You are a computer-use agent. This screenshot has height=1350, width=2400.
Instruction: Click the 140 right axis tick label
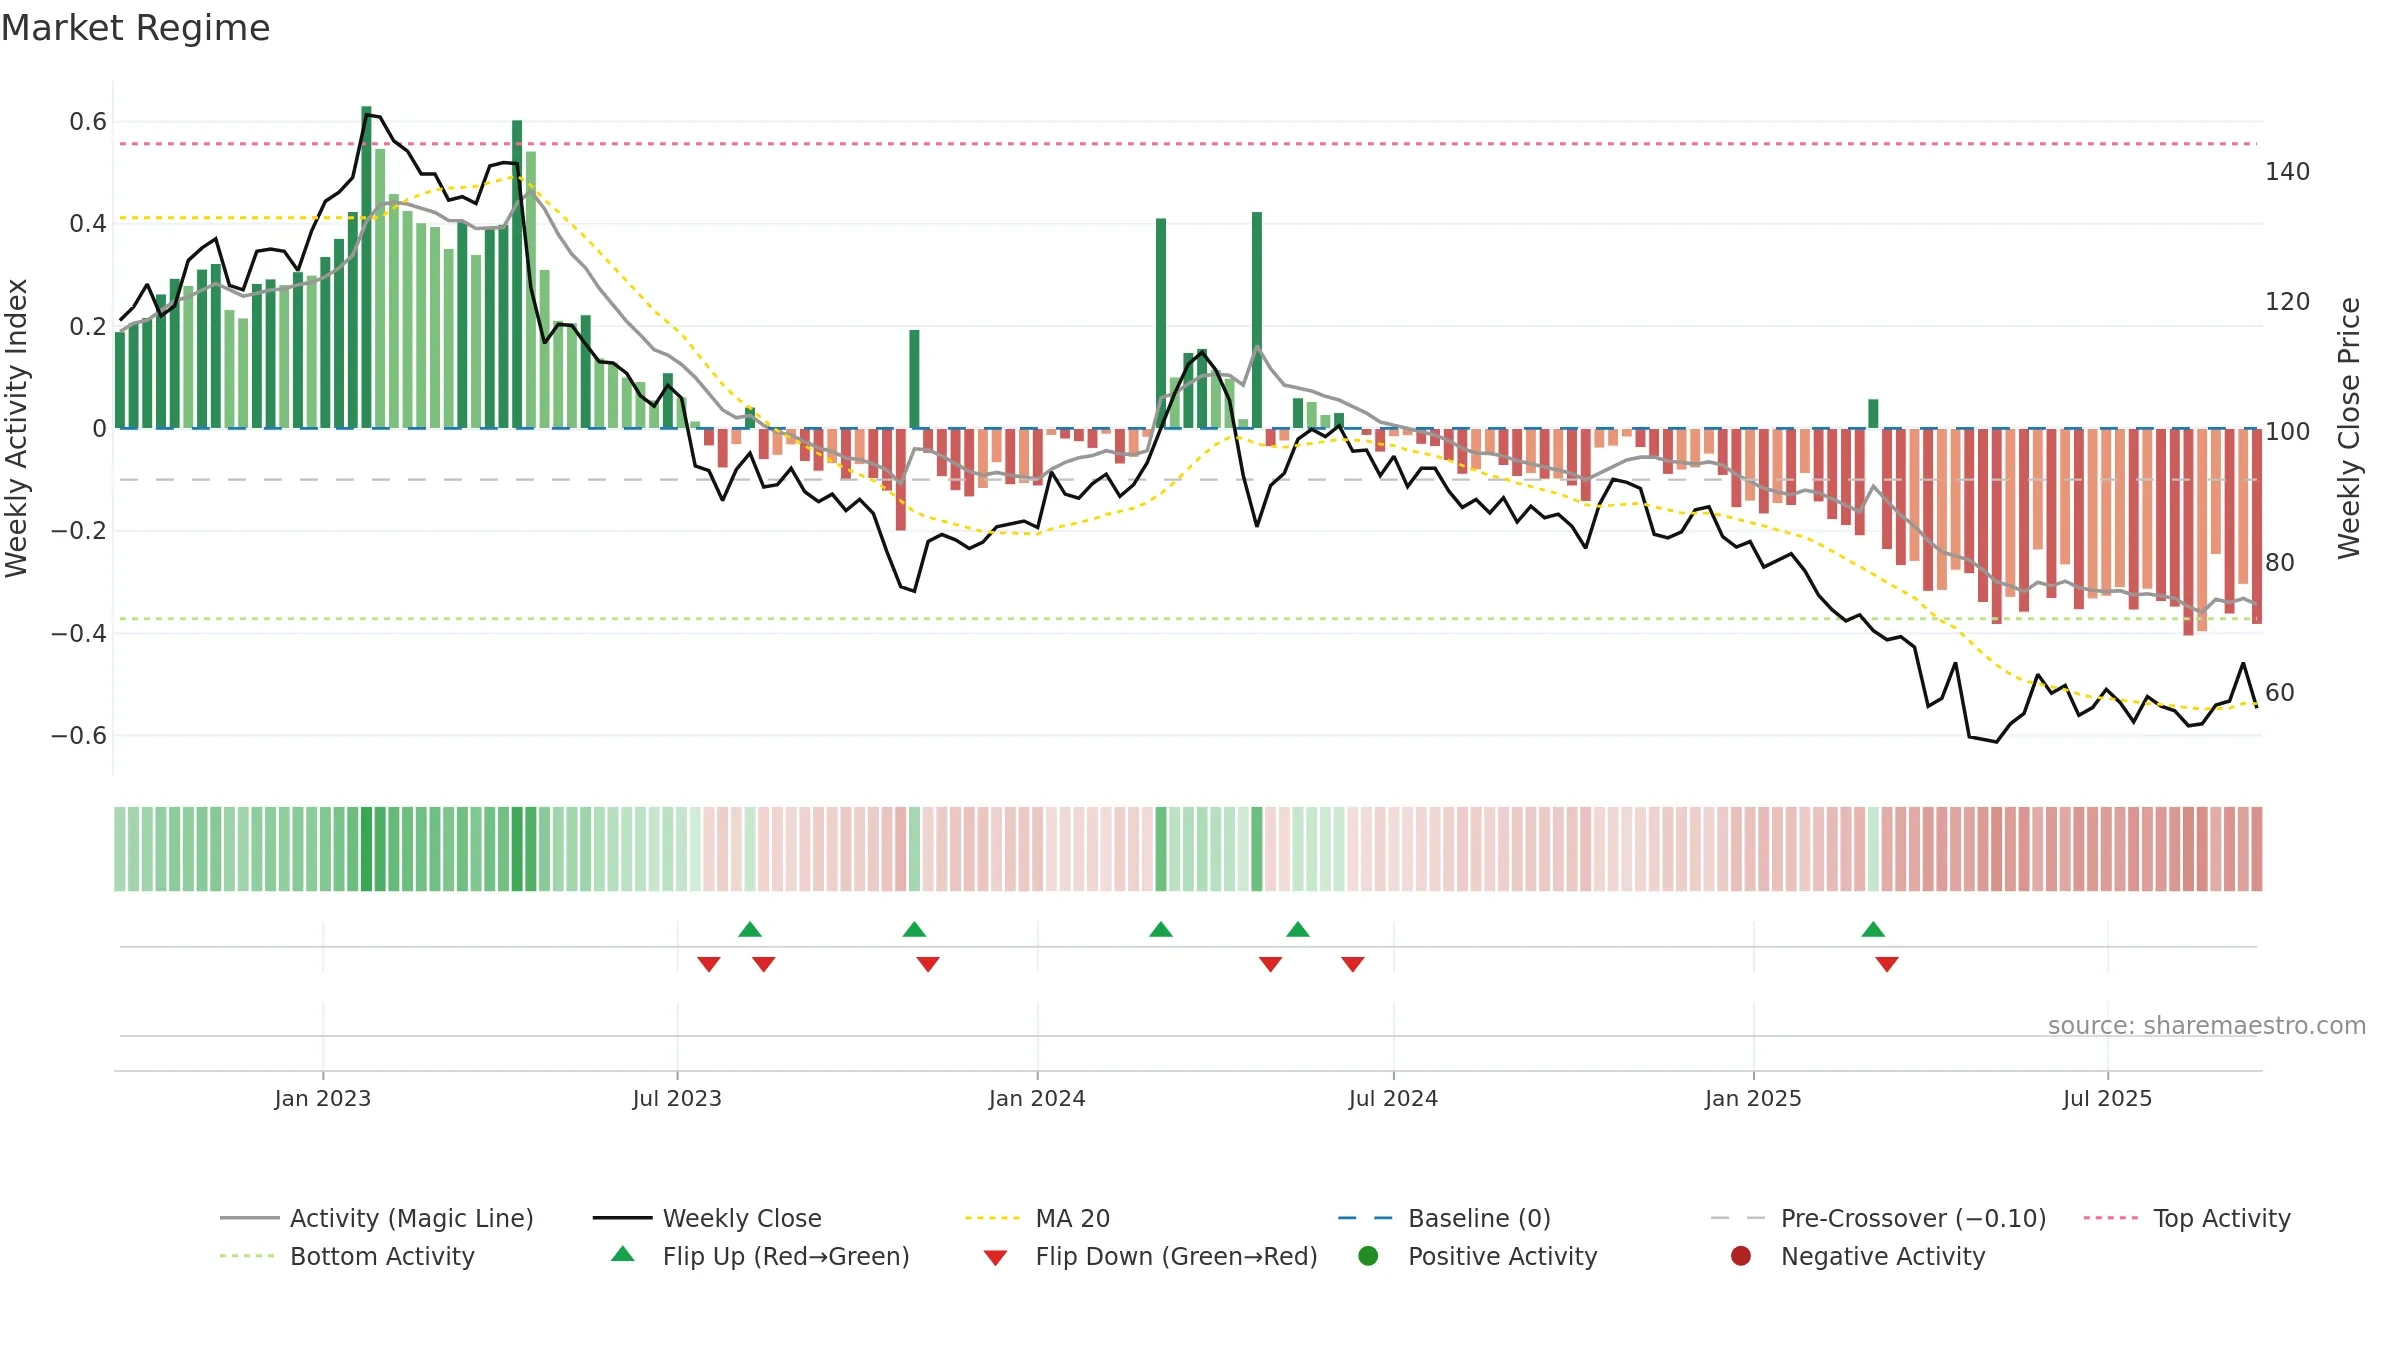coord(2288,172)
